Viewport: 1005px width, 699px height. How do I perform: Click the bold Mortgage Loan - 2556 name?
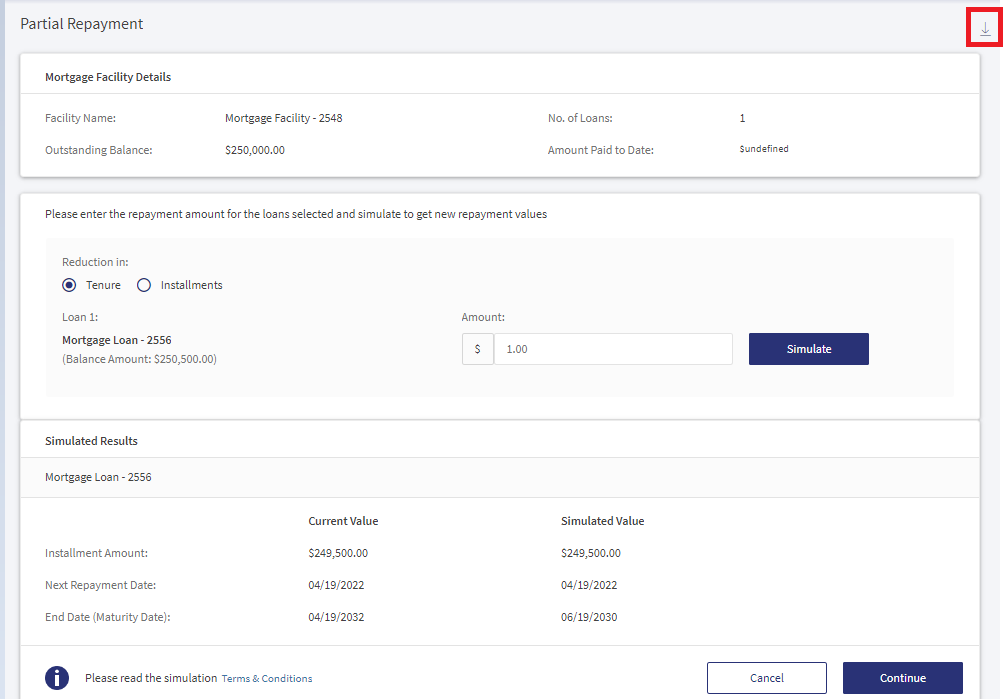[117, 340]
